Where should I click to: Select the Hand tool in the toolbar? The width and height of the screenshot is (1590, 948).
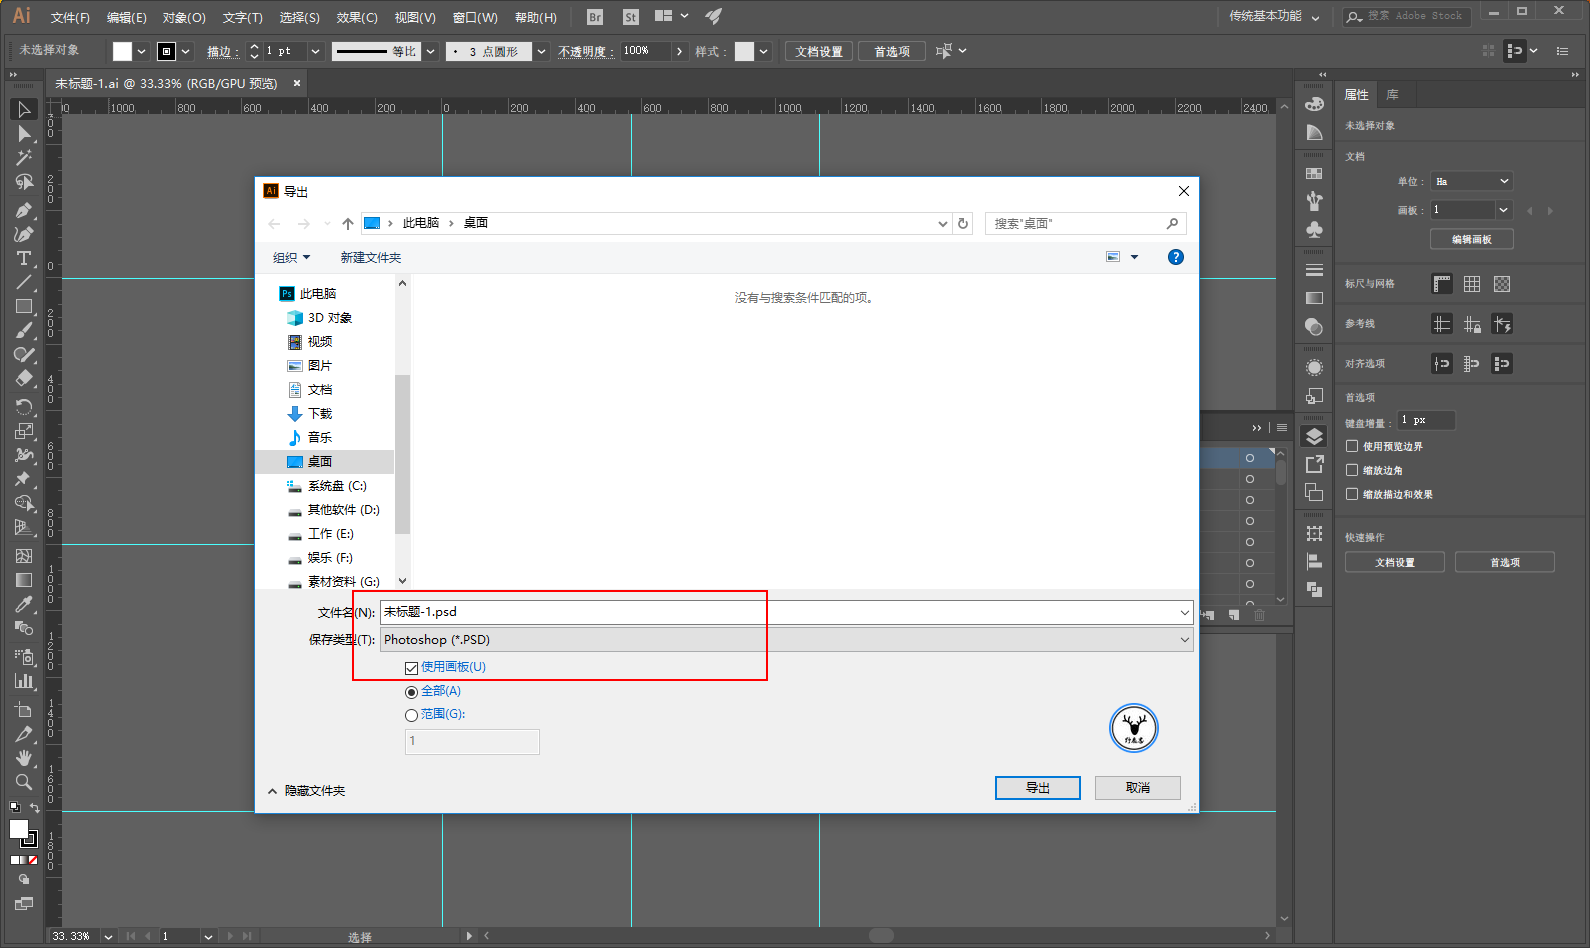coord(24,757)
